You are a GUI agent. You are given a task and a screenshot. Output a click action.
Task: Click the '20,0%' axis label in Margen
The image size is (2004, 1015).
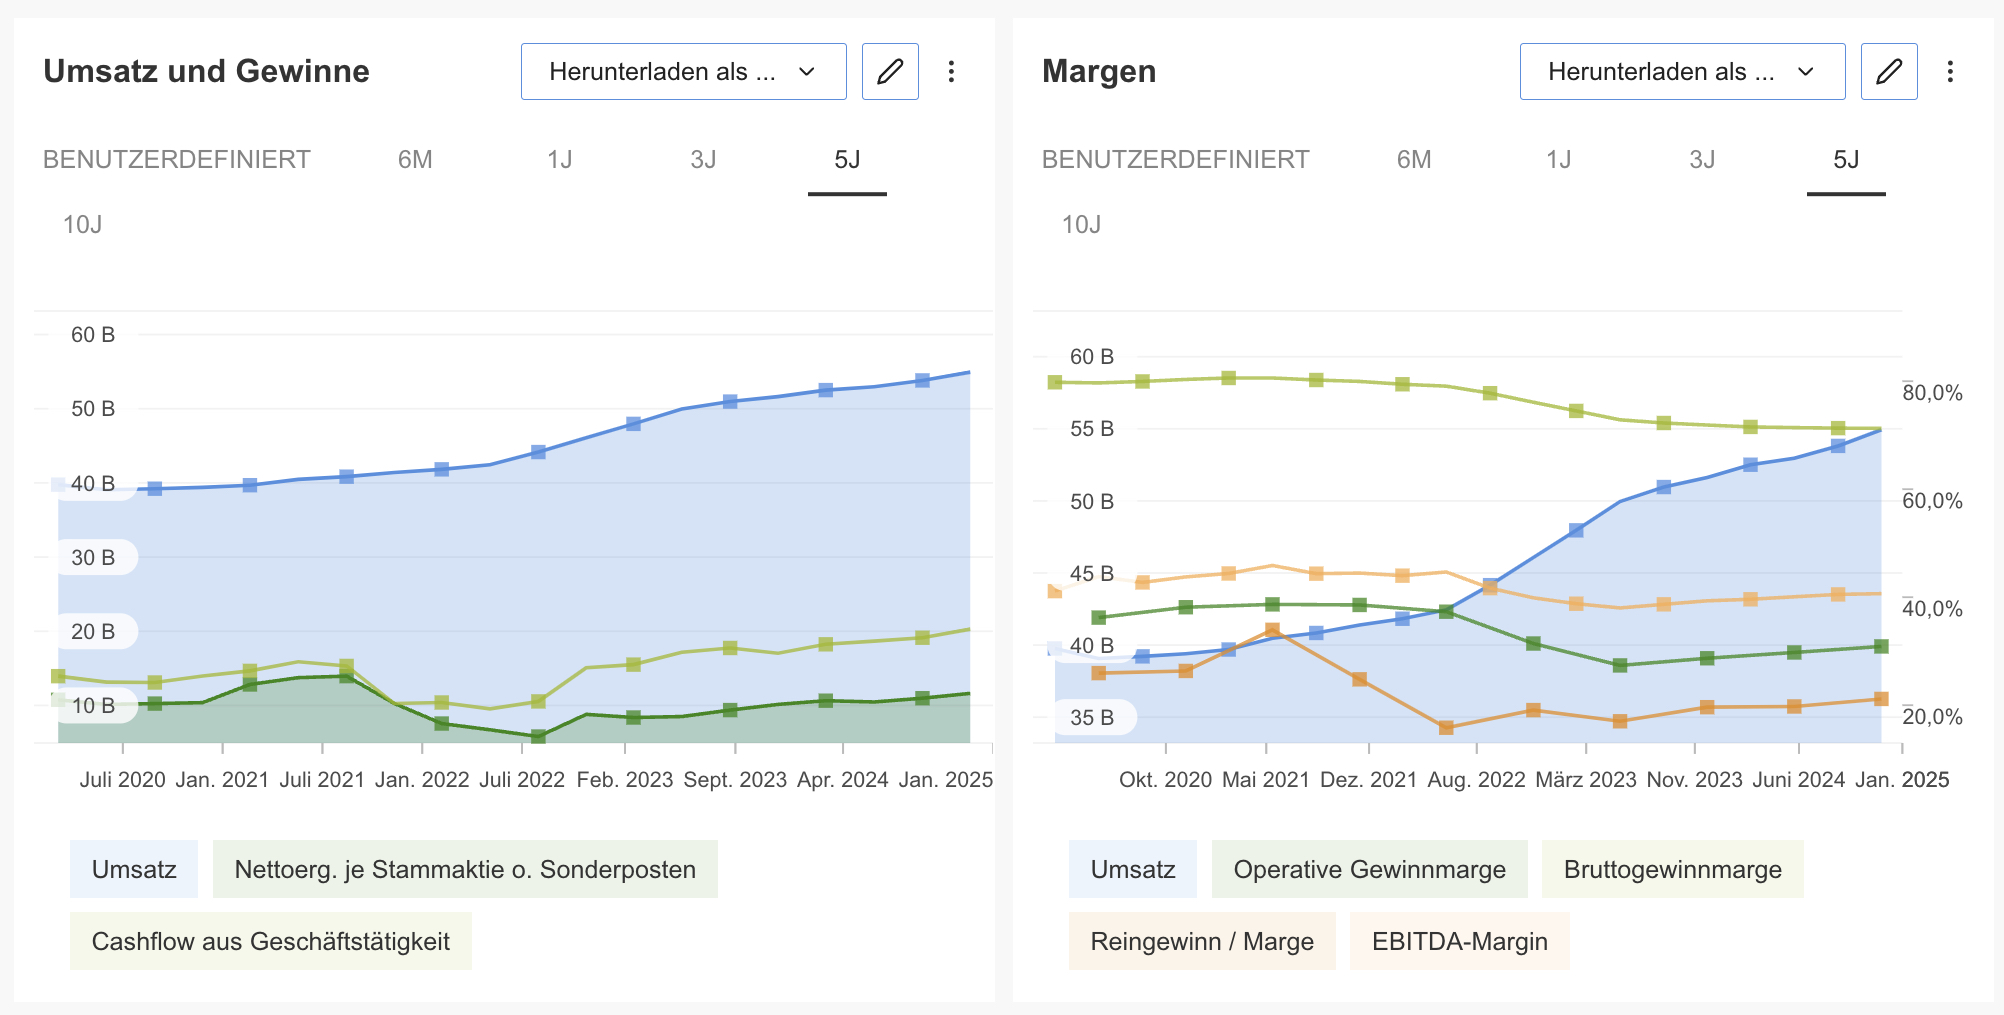pos(1932,717)
